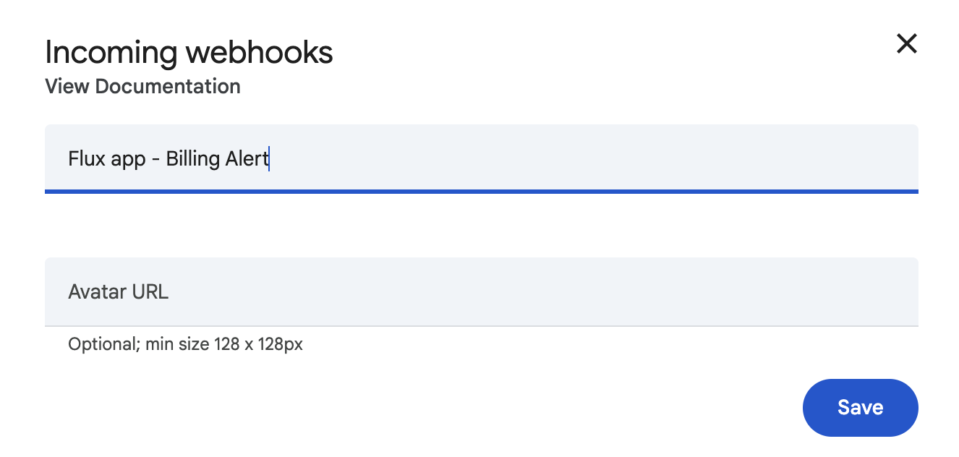Click the Optional min size helper text
This screenshot has width=959, height=457.
point(185,344)
